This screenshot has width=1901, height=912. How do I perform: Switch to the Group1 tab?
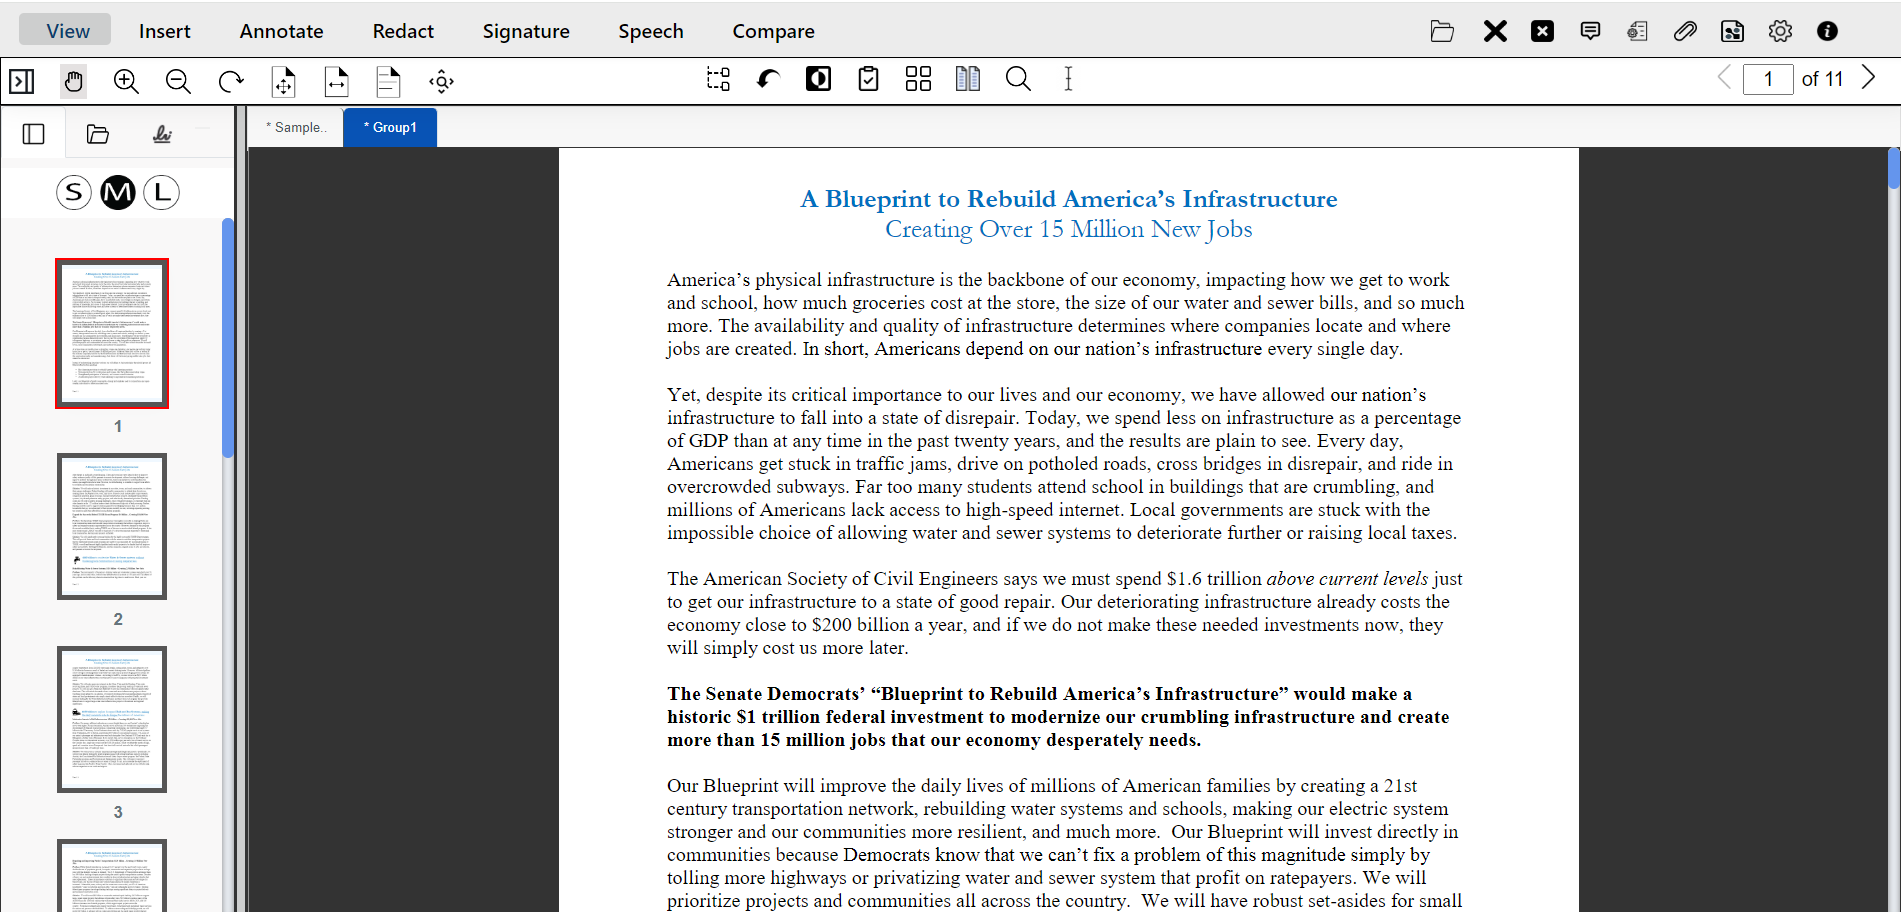(x=389, y=127)
